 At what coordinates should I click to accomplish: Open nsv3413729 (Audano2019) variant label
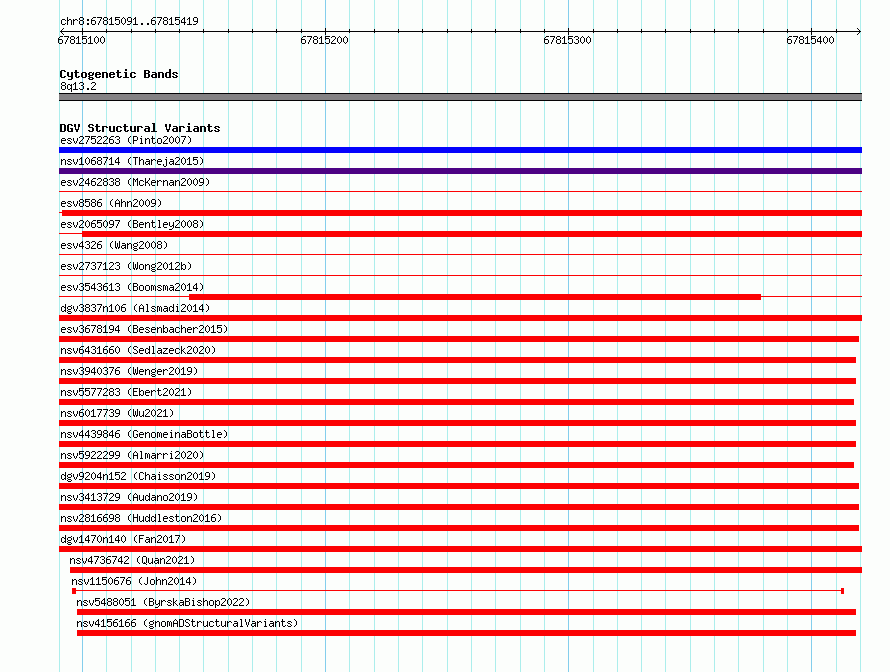[x=129, y=497]
